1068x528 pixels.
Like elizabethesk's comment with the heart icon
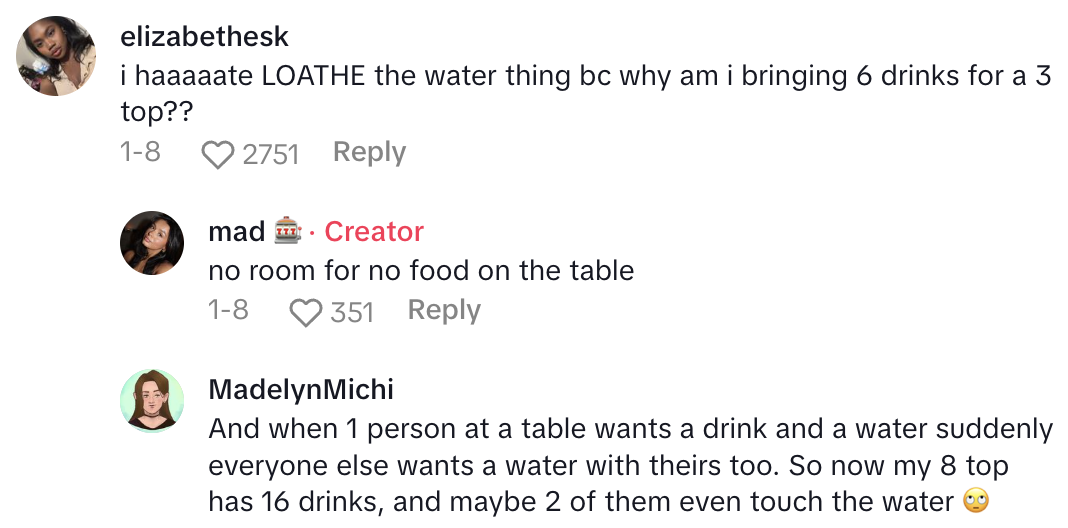pos(217,154)
